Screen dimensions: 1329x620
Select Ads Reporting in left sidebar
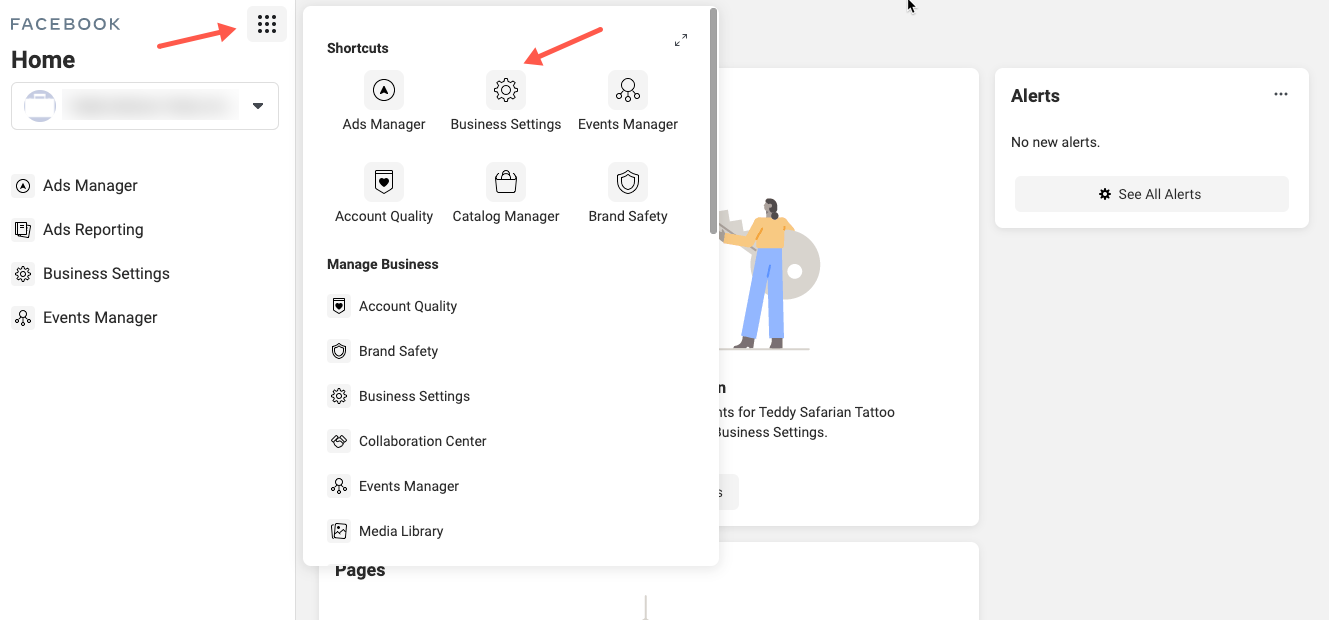(x=93, y=230)
